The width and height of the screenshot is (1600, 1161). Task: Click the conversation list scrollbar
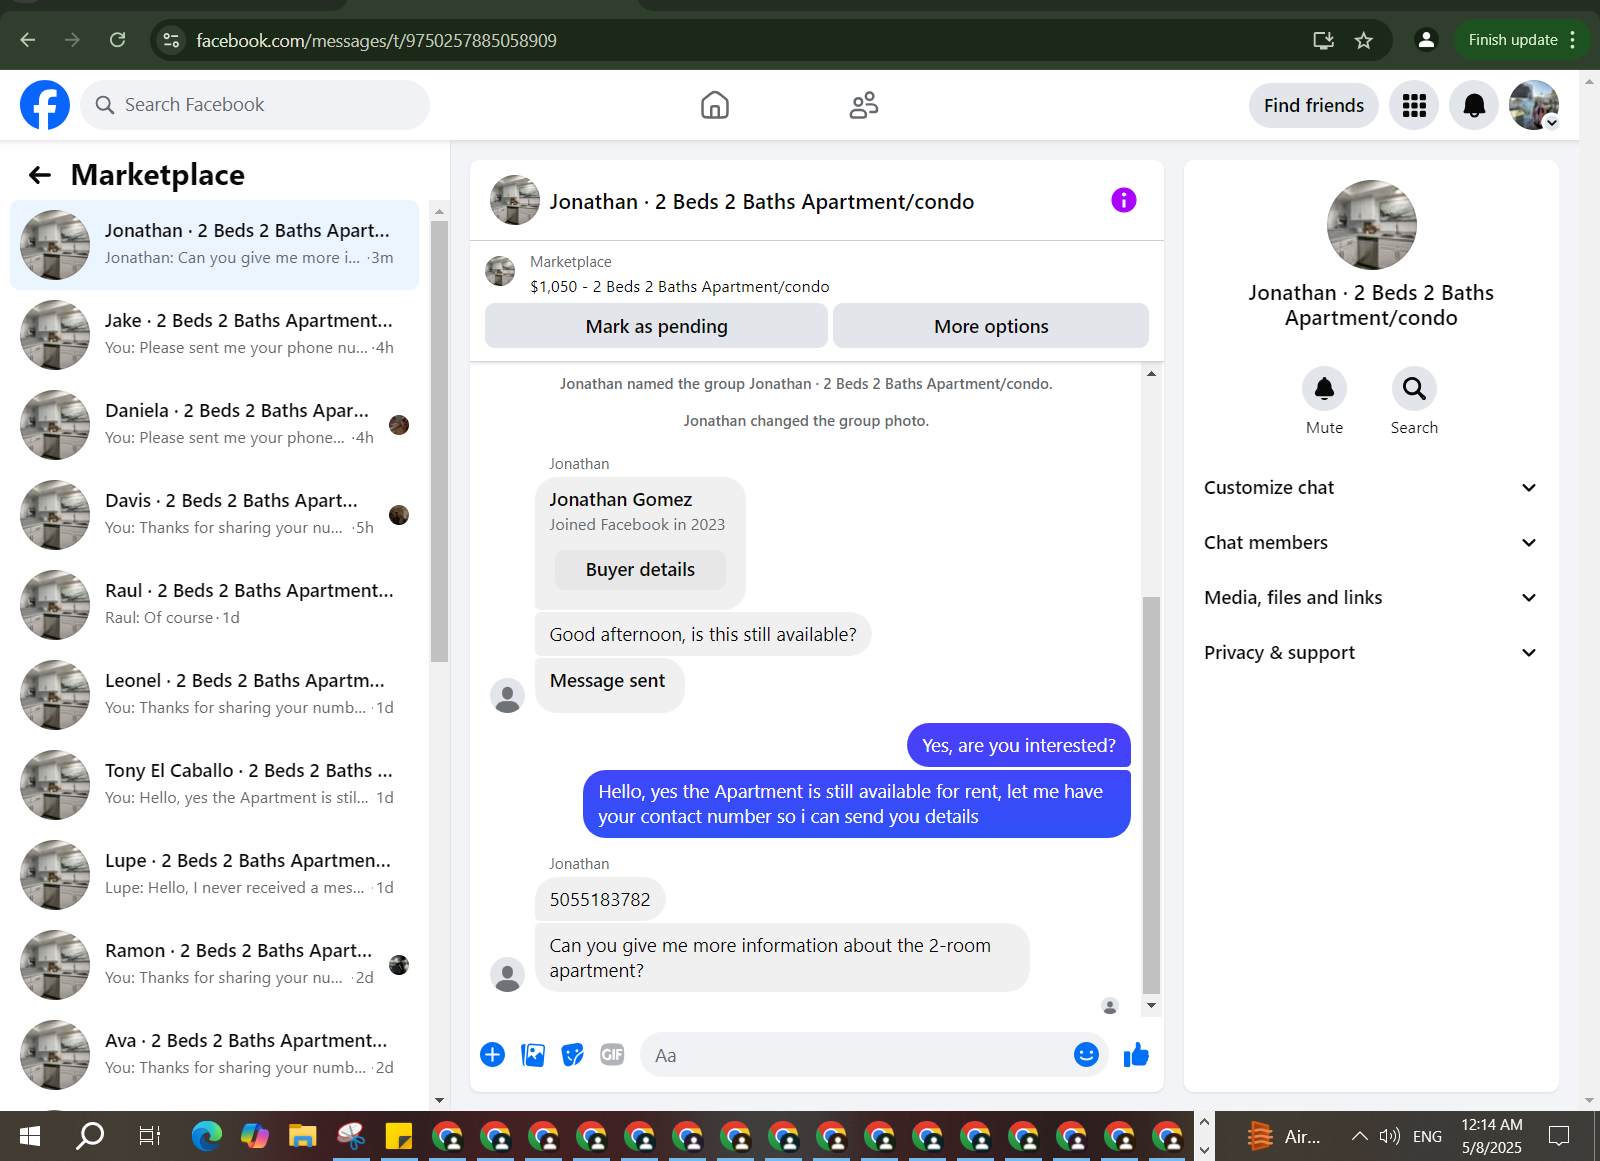pos(439,441)
